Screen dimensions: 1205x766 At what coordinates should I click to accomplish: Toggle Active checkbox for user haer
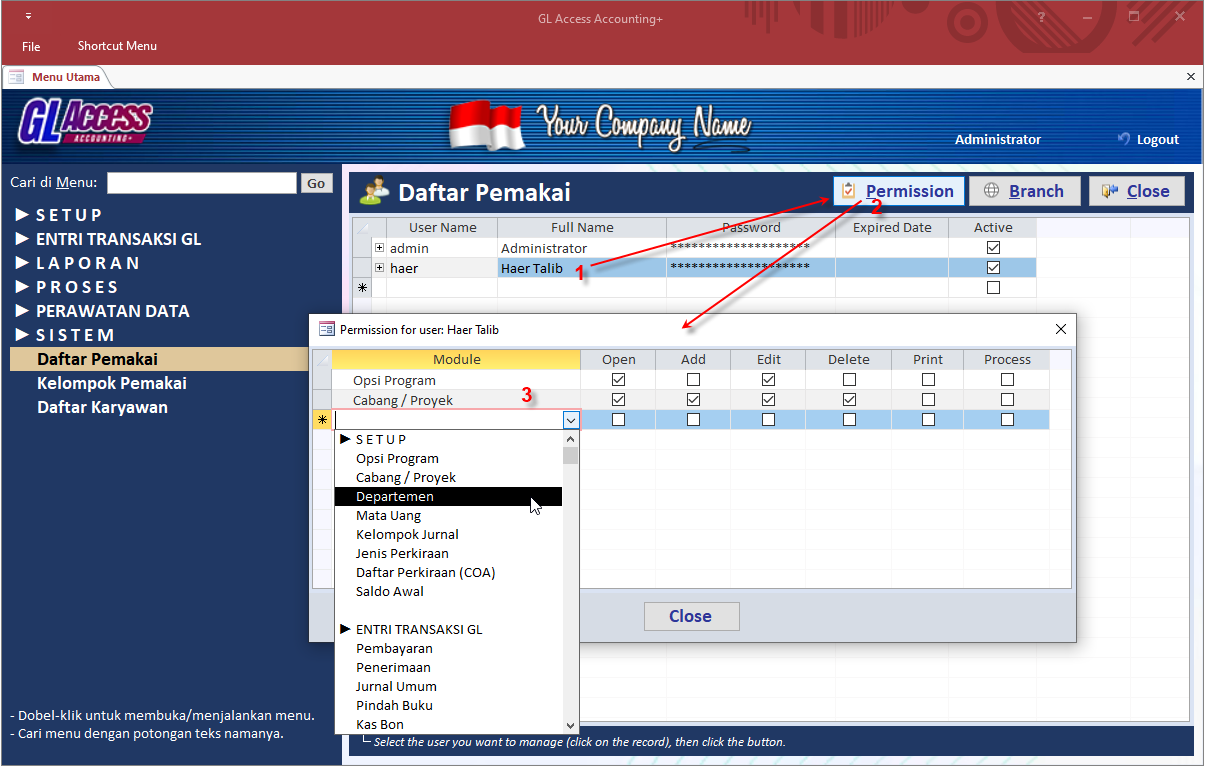click(x=993, y=268)
